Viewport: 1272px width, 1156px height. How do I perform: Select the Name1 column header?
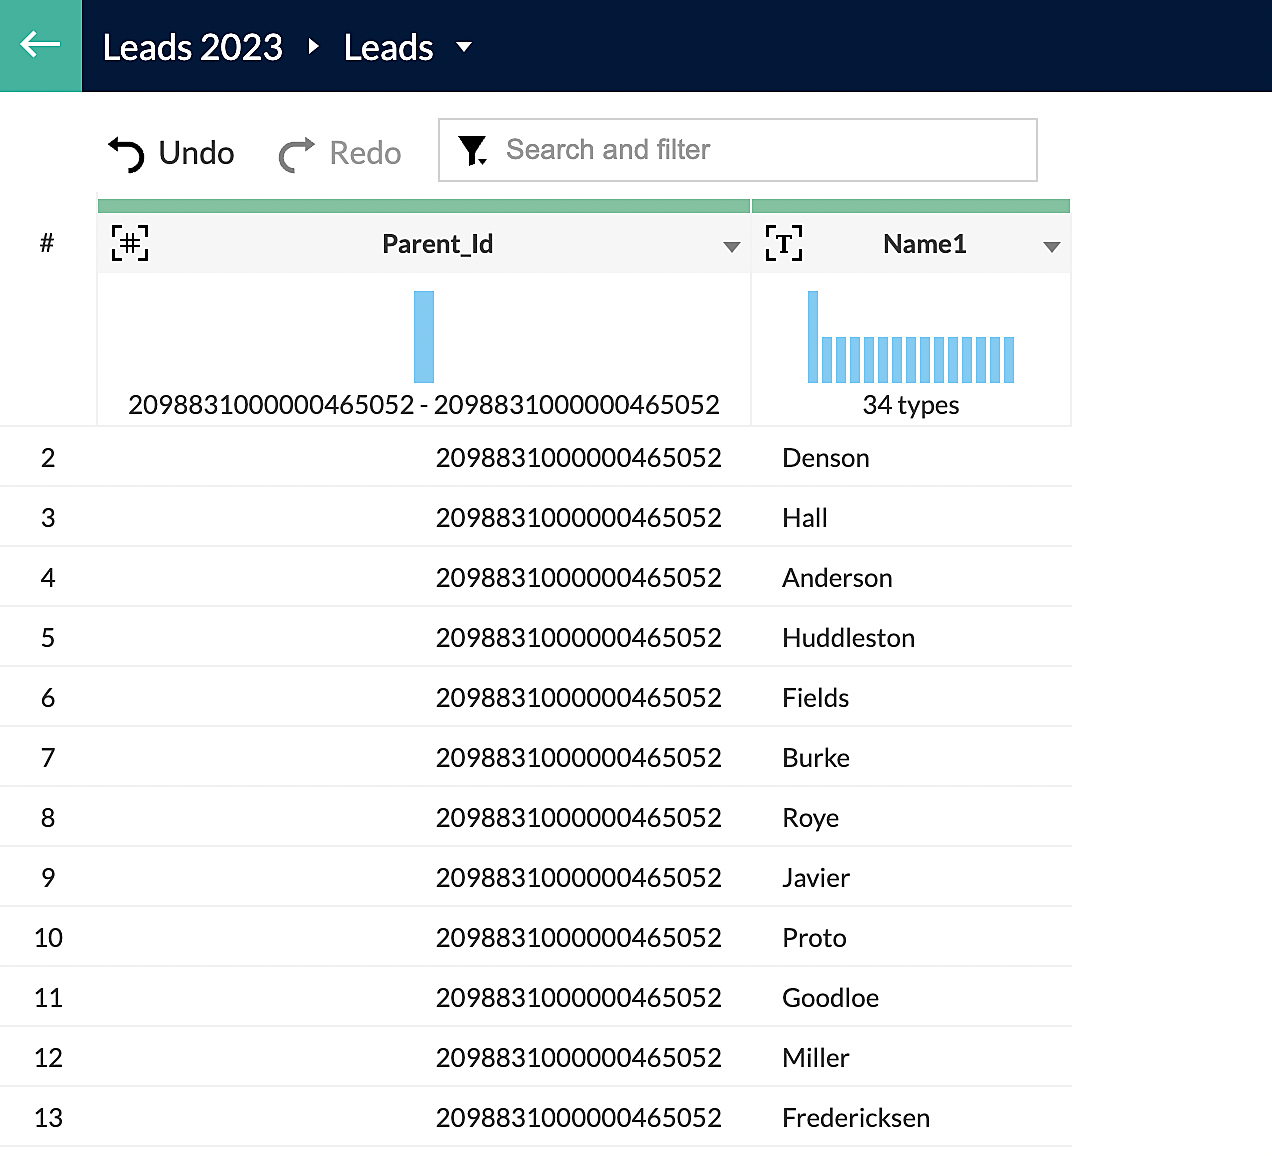pos(924,244)
